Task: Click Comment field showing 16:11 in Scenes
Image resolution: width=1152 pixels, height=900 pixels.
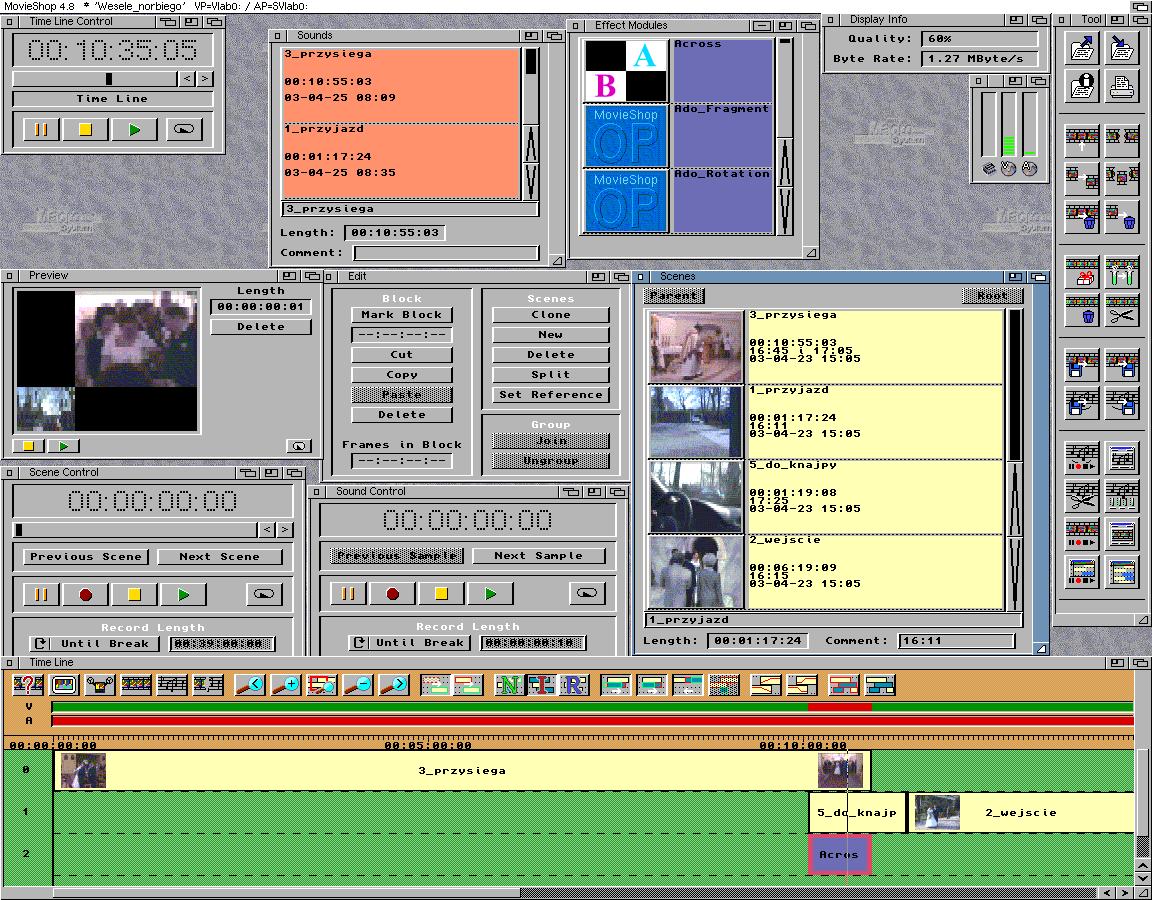Action: click(956, 641)
